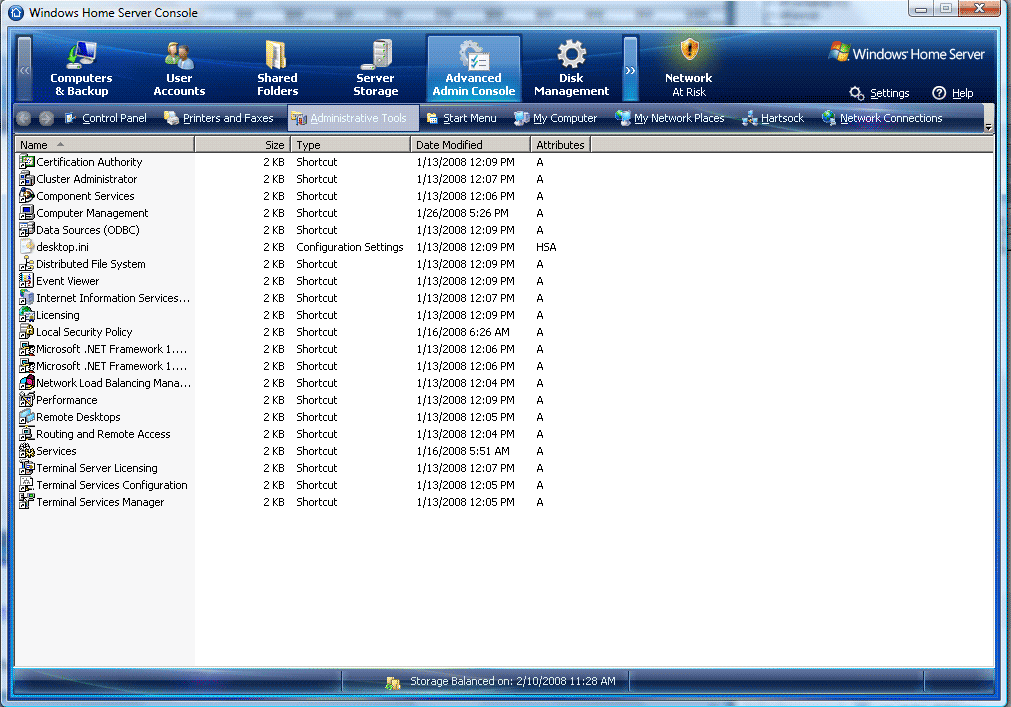The width and height of the screenshot is (1011, 707).
Task: Open the Control Panel link
Action: [106, 119]
